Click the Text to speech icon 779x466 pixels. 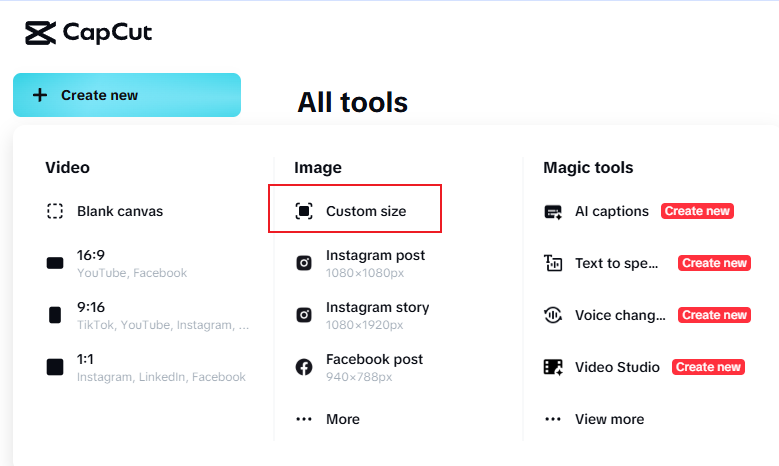(x=553, y=263)
